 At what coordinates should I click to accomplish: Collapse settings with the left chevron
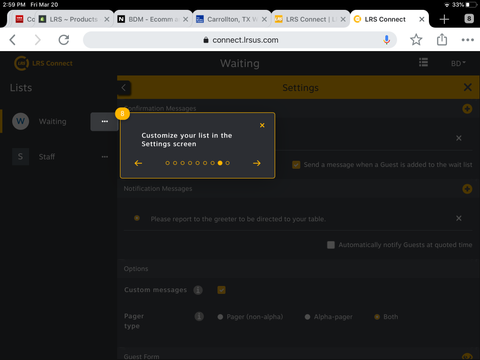pos(124,88)
